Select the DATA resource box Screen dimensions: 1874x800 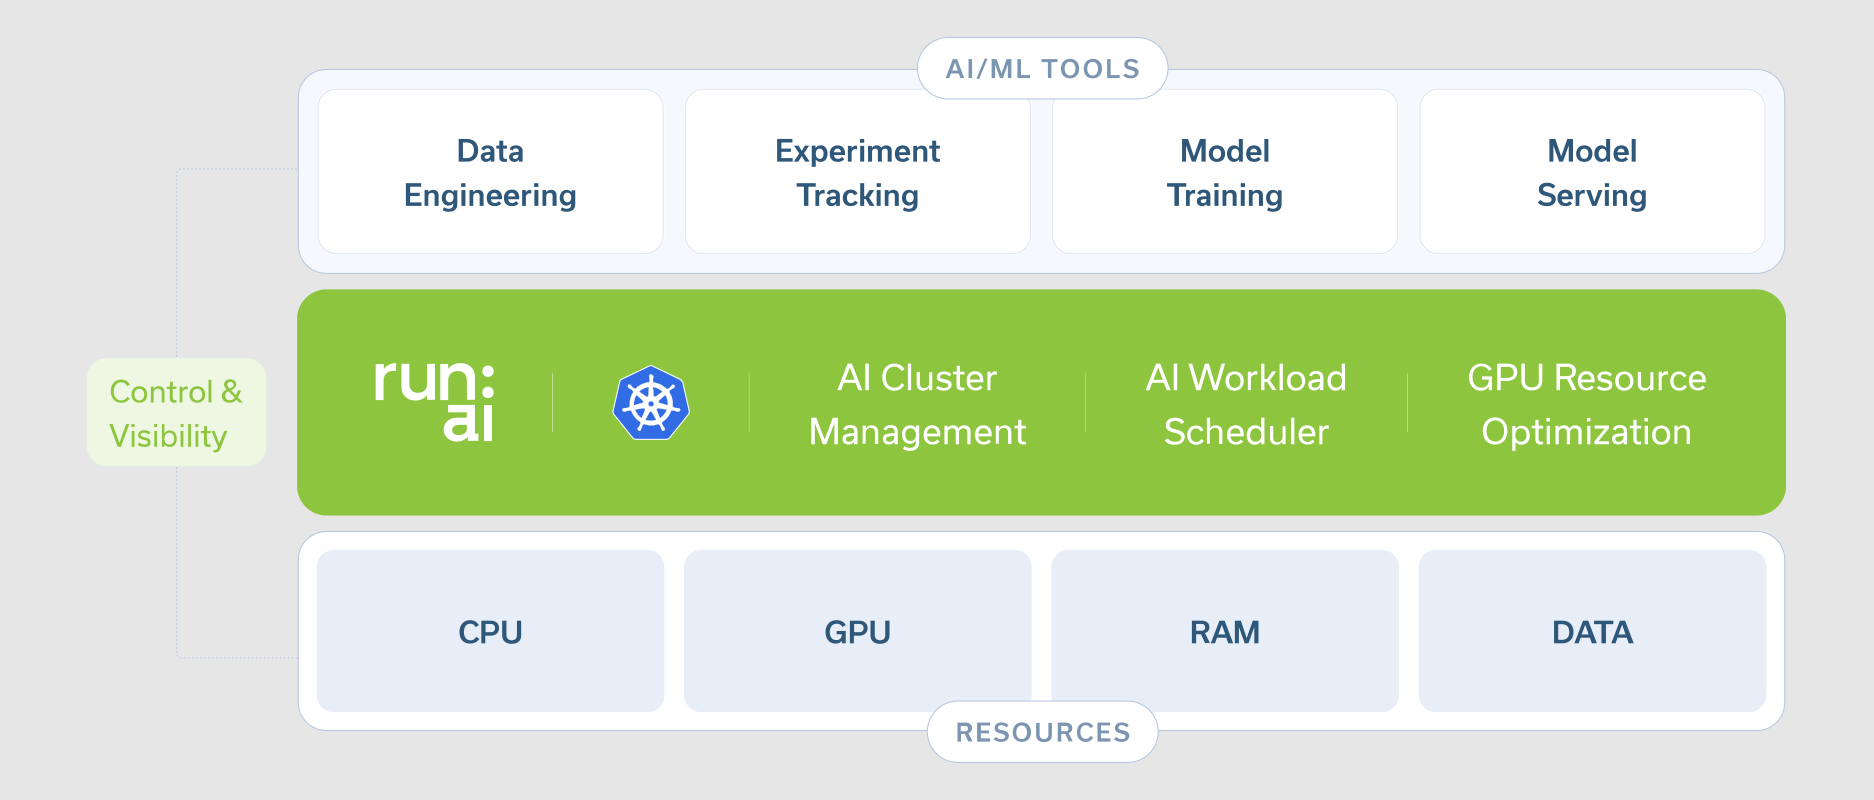coord(1592,631)
